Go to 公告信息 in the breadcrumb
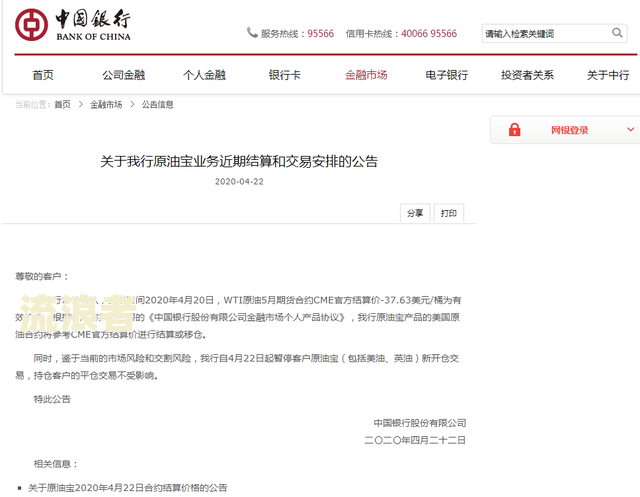The height and width of the screenshot is (497, 640). (158, 105)
